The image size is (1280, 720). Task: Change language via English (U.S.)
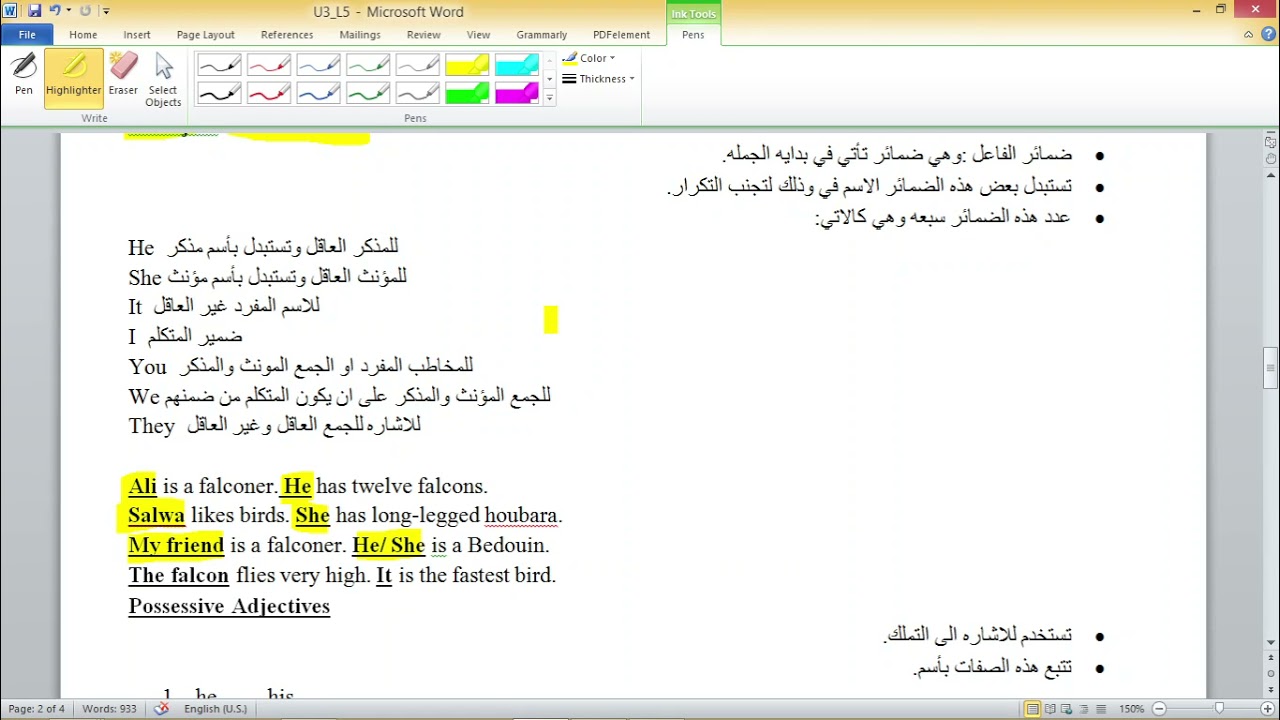point(215,709)
